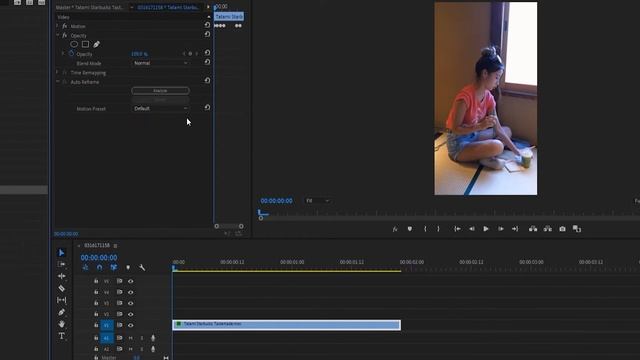Viewport: 640px width, 360px height.
Task: Go to In point
Action: coord(457,229)
